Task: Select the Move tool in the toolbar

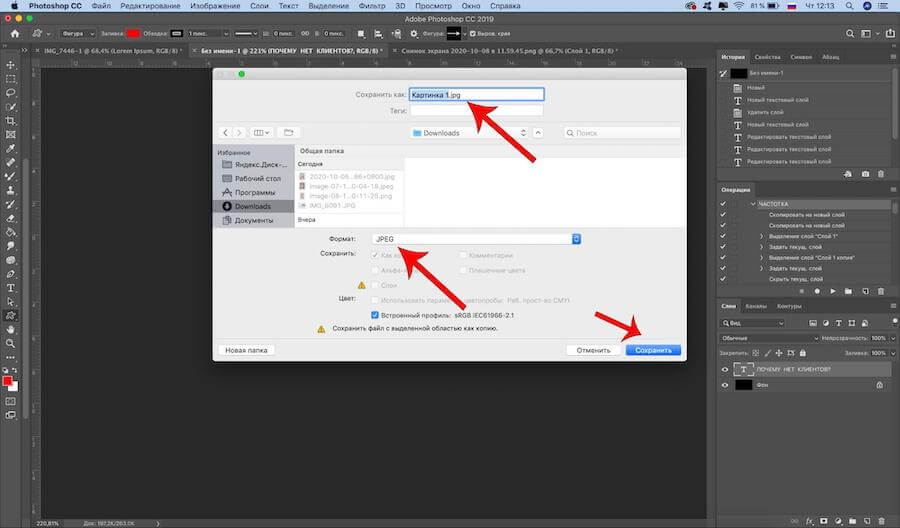Action: click(10, 62)
